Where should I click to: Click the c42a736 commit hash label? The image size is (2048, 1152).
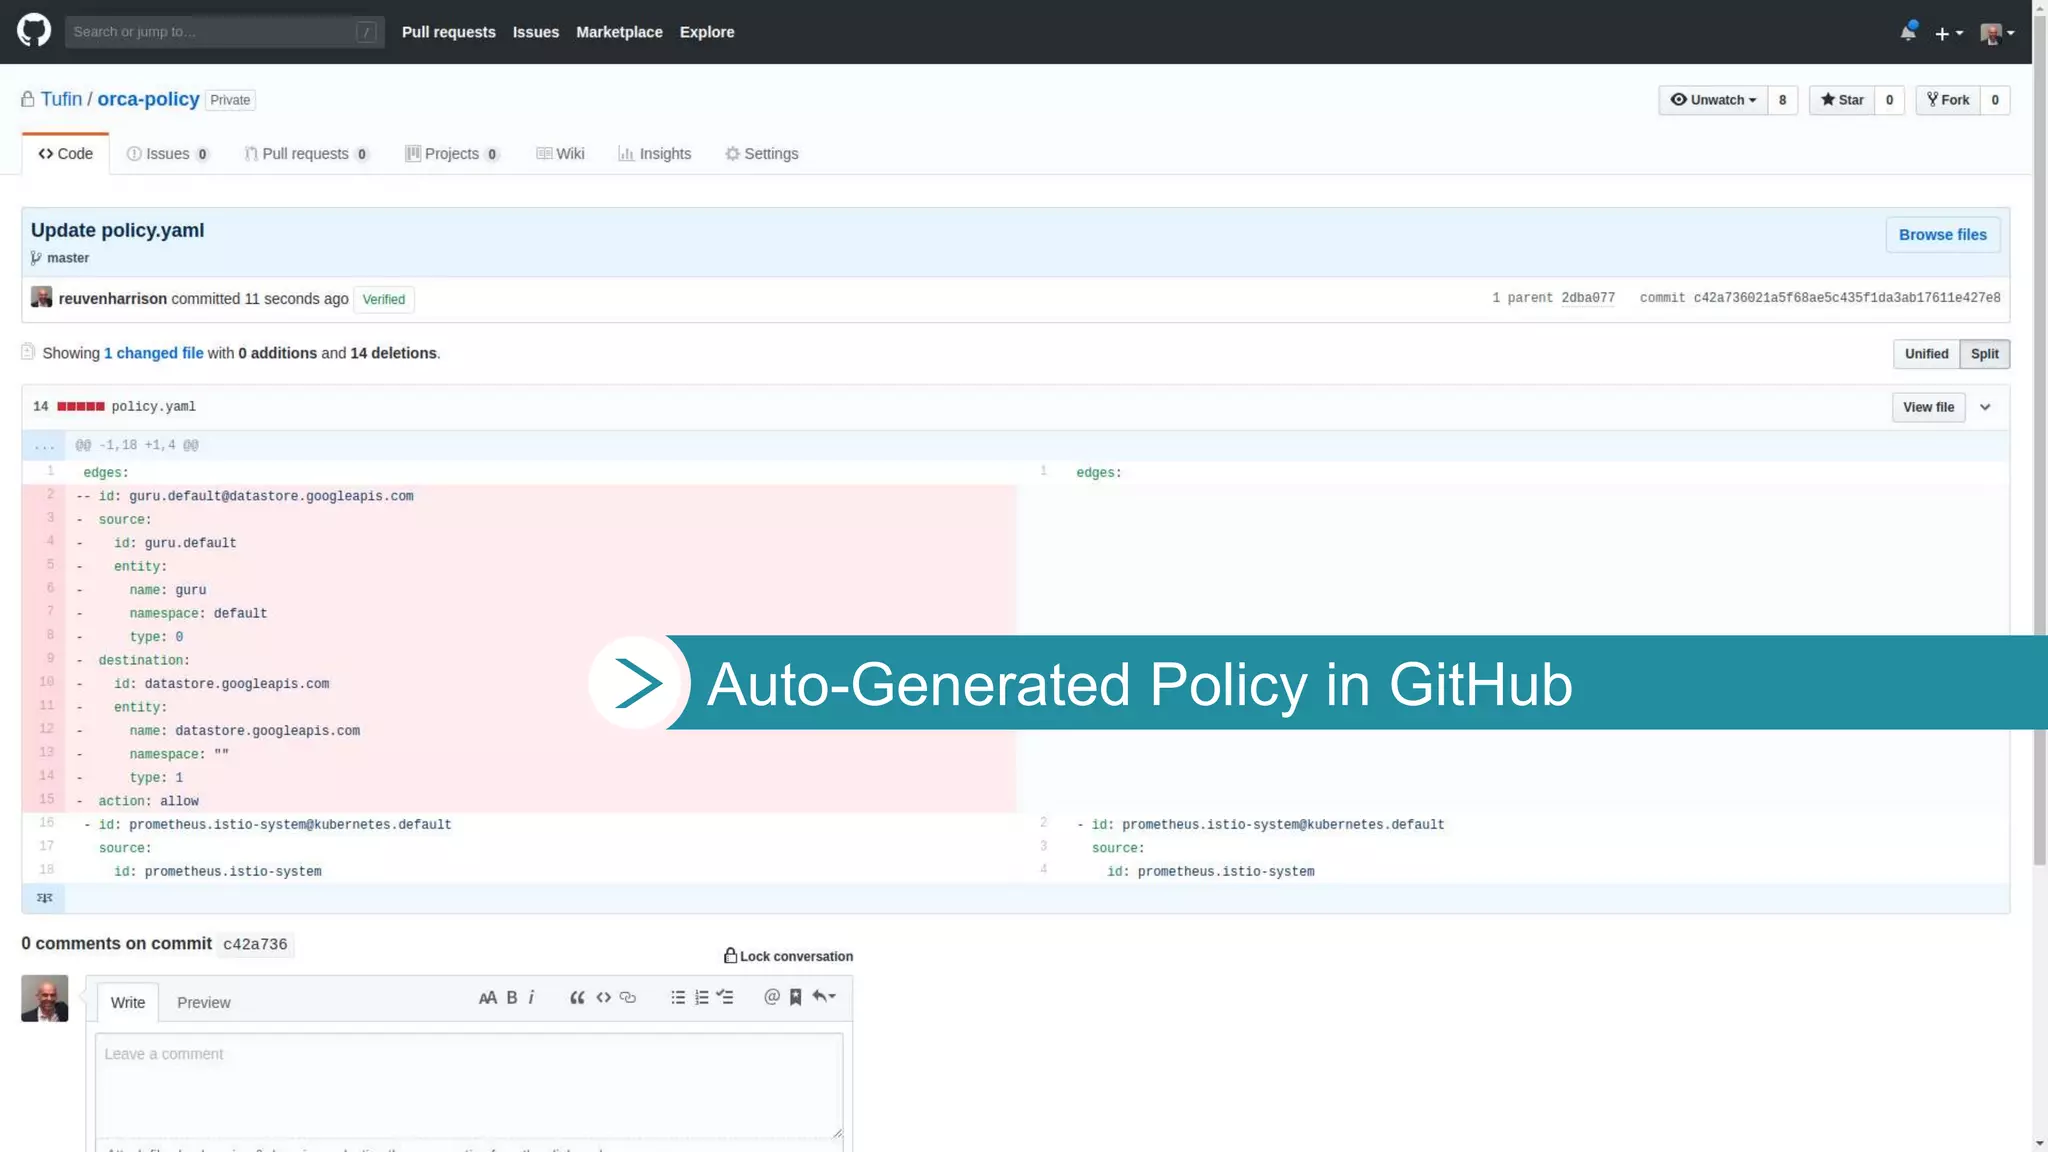[x=255, y=944]
